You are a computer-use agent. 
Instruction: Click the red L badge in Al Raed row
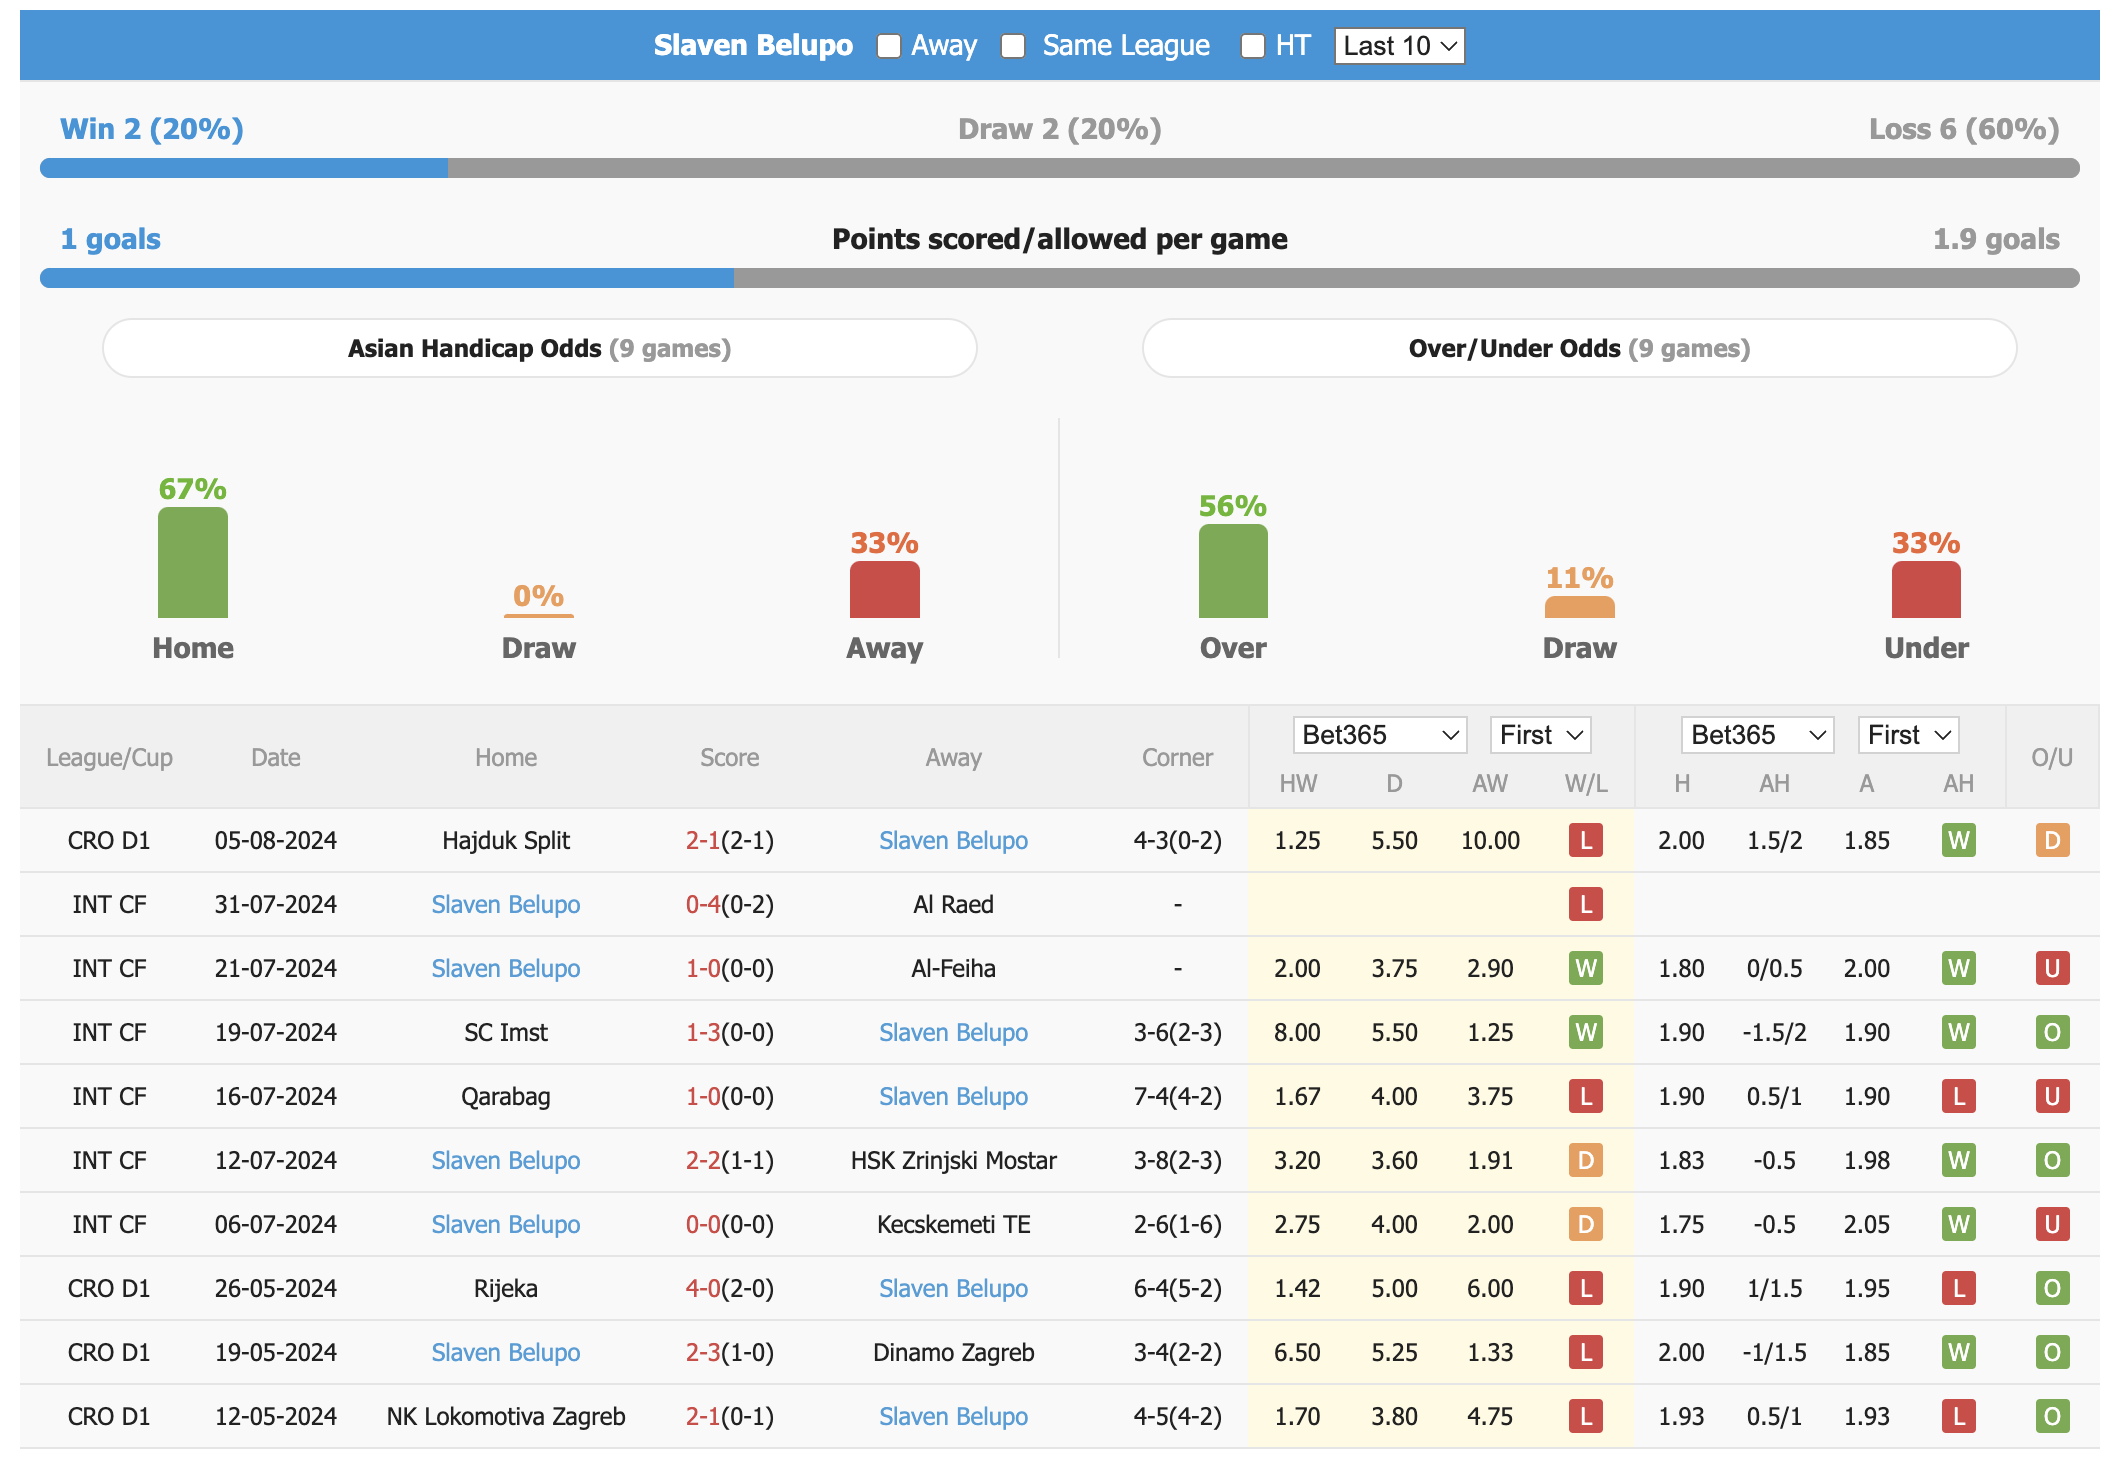1586,904
